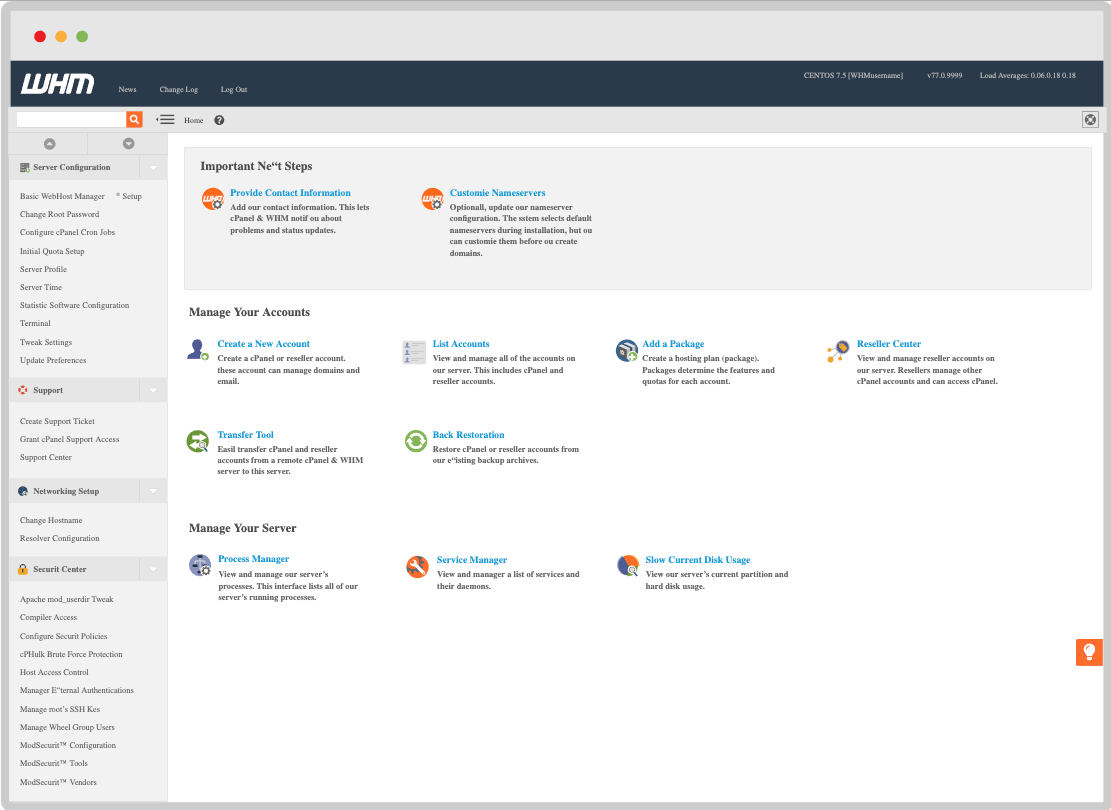Click the Service Manager wrench icon
This screenshot has height=810, width=1111.
pos(417,567)
